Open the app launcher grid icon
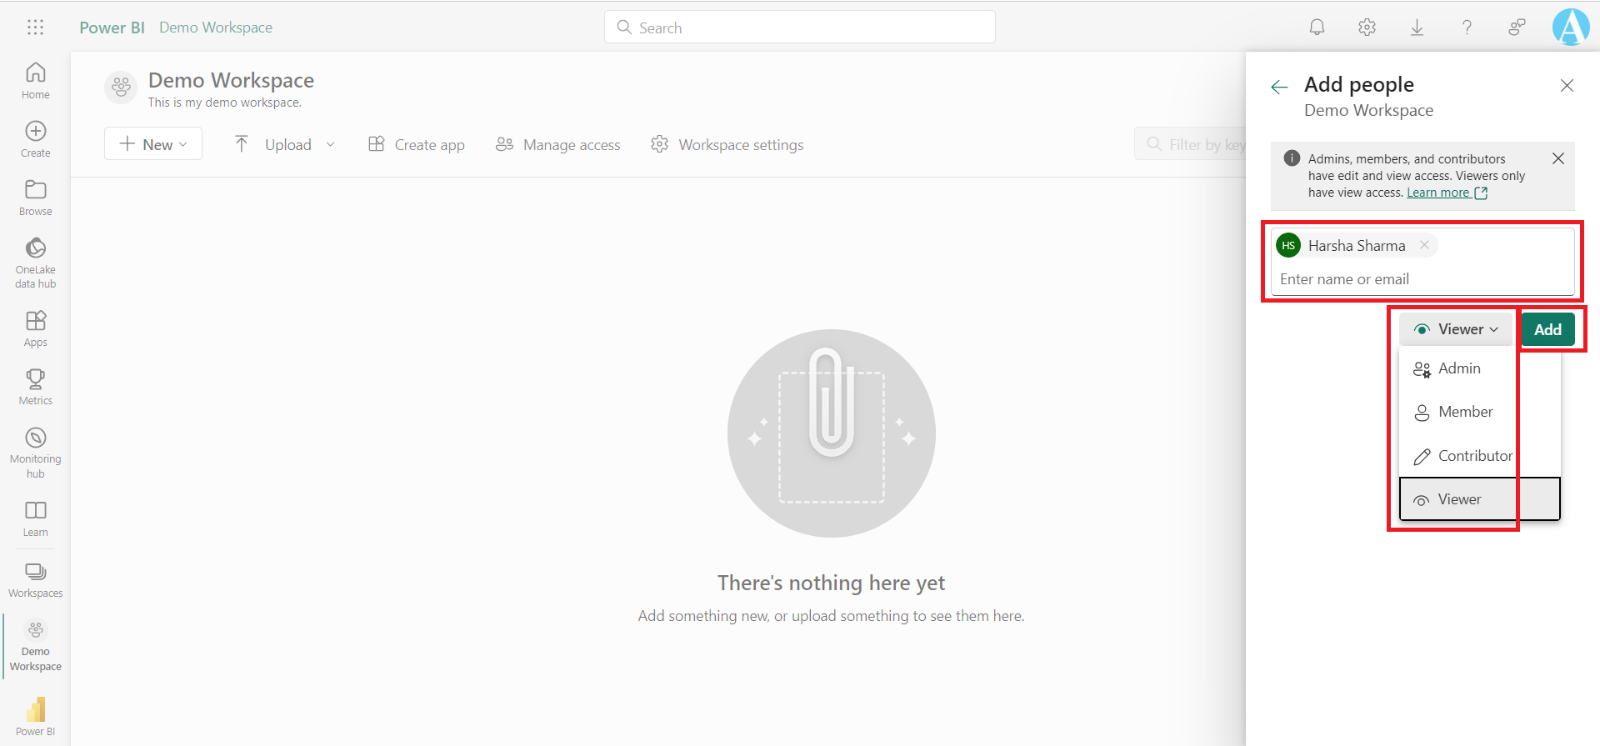This screenshot has height=746, width=1600. (x=35, y=27)
